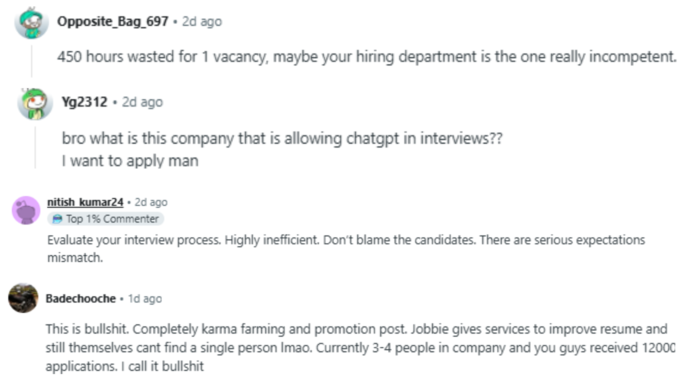Open the 2d ago timestamp beside nitish_kumar24
680x383 pixels.
point(151,202)
